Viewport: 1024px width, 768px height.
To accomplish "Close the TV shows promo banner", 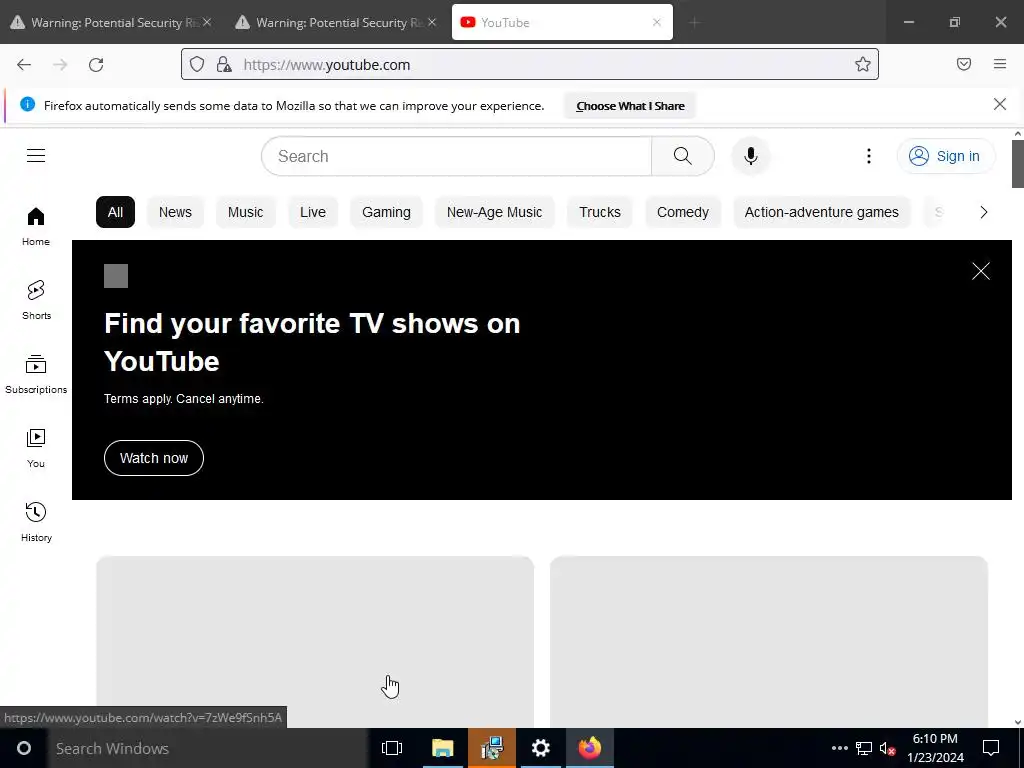I will [981, 271].
